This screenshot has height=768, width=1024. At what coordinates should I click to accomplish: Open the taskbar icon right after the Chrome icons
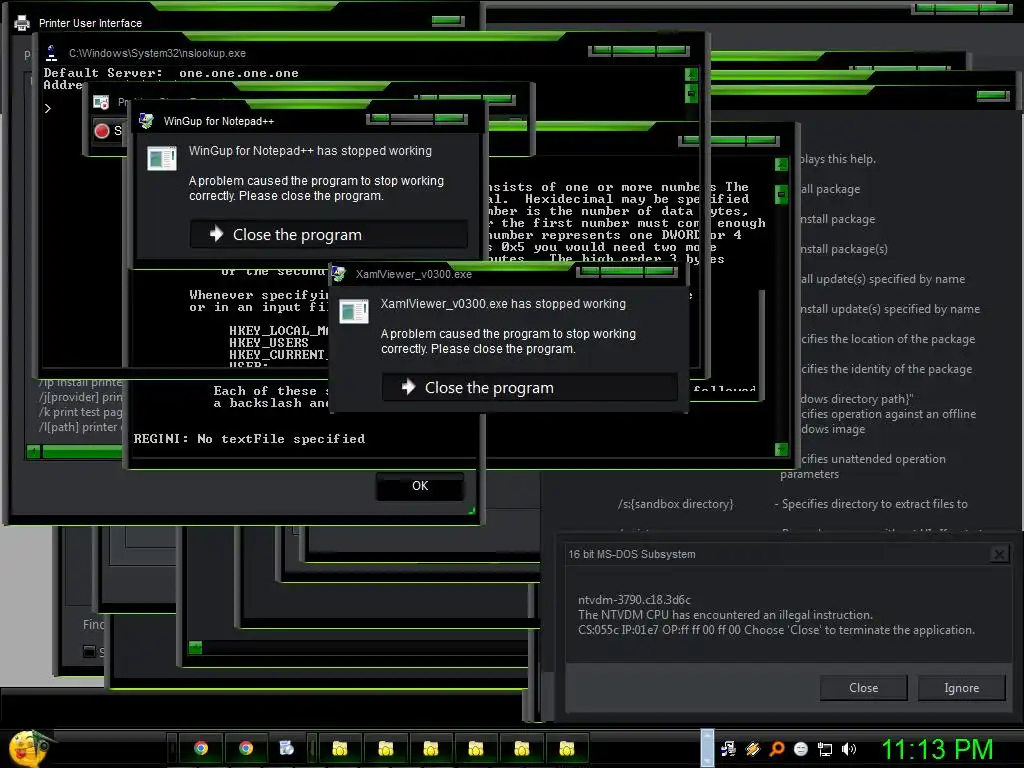click(x=287, y=748)
